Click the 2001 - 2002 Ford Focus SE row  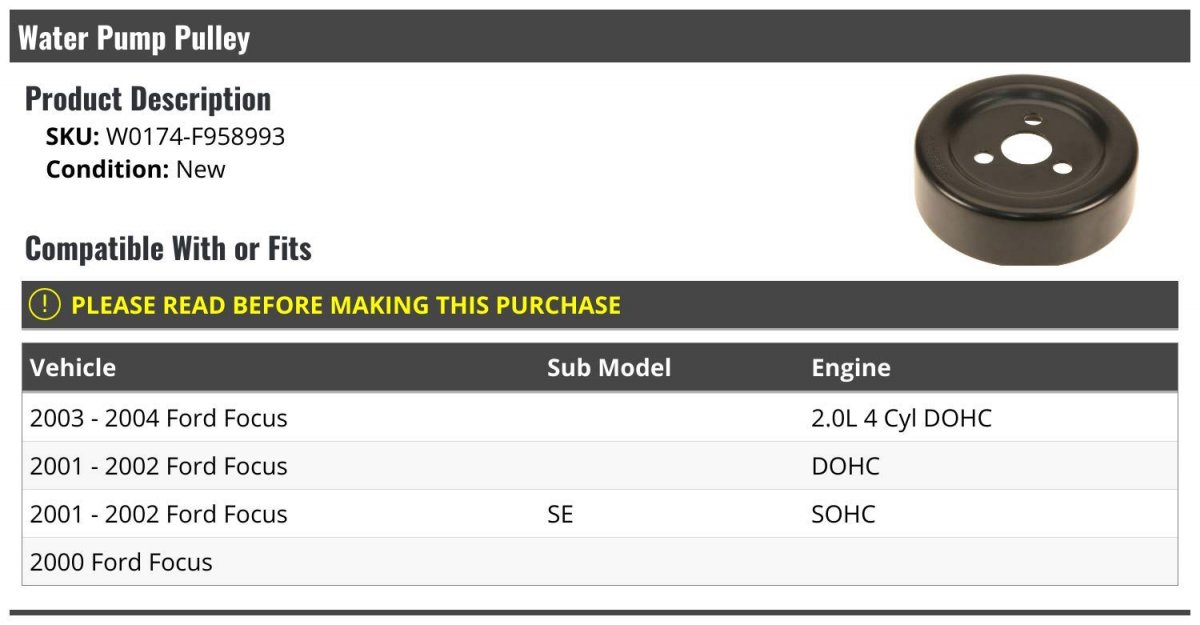(600, 514)
